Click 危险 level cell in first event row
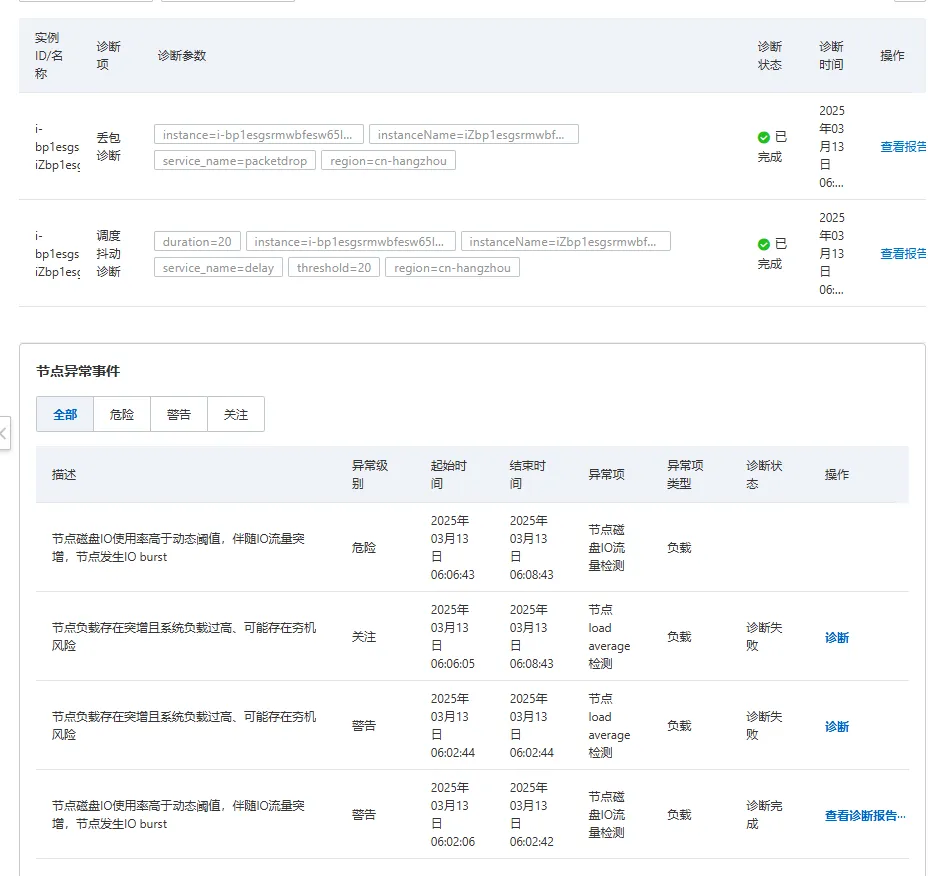 point(363,548)
